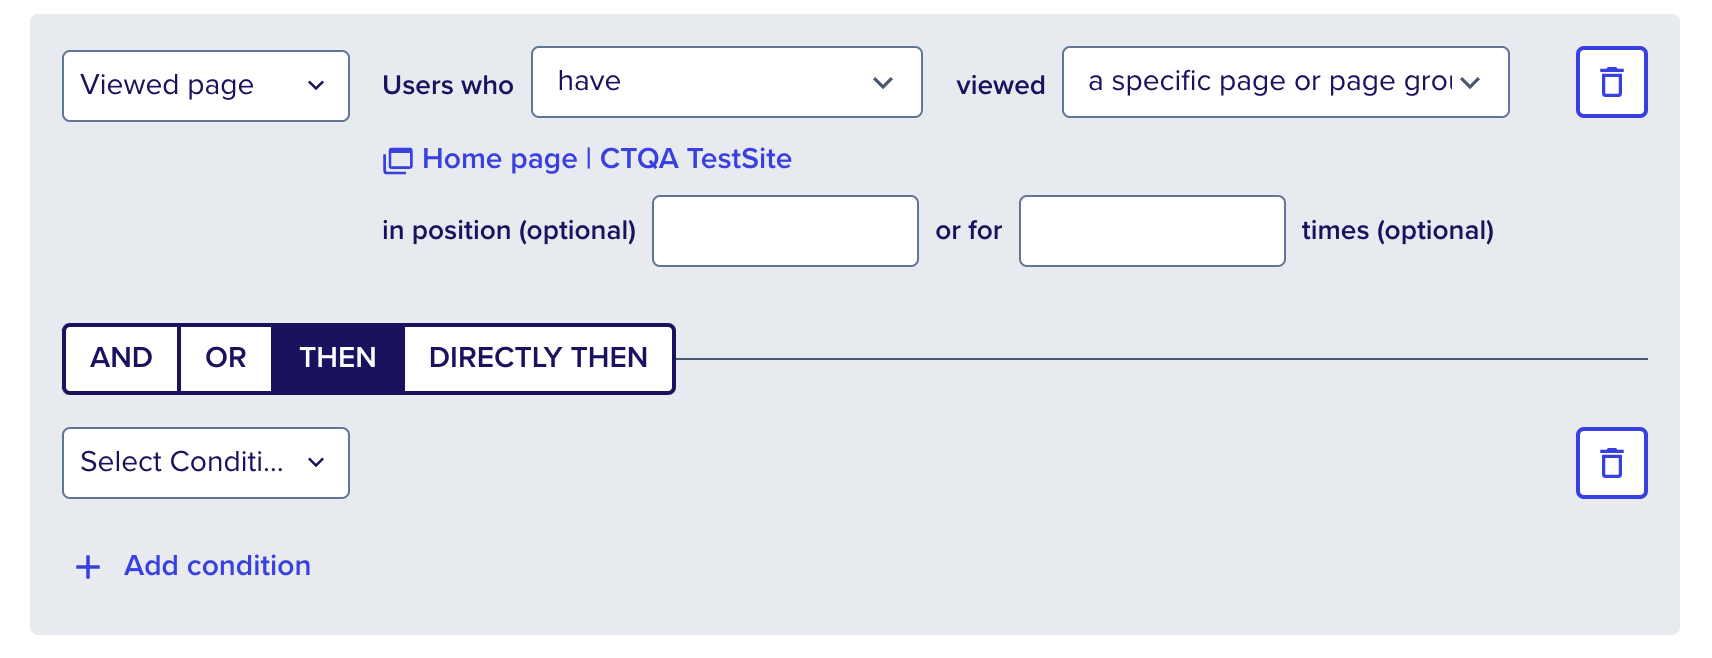This screenshot has height=658, width=1712.
Task: Open 'a specific page or page group' dropdown
Action: 1286,82
